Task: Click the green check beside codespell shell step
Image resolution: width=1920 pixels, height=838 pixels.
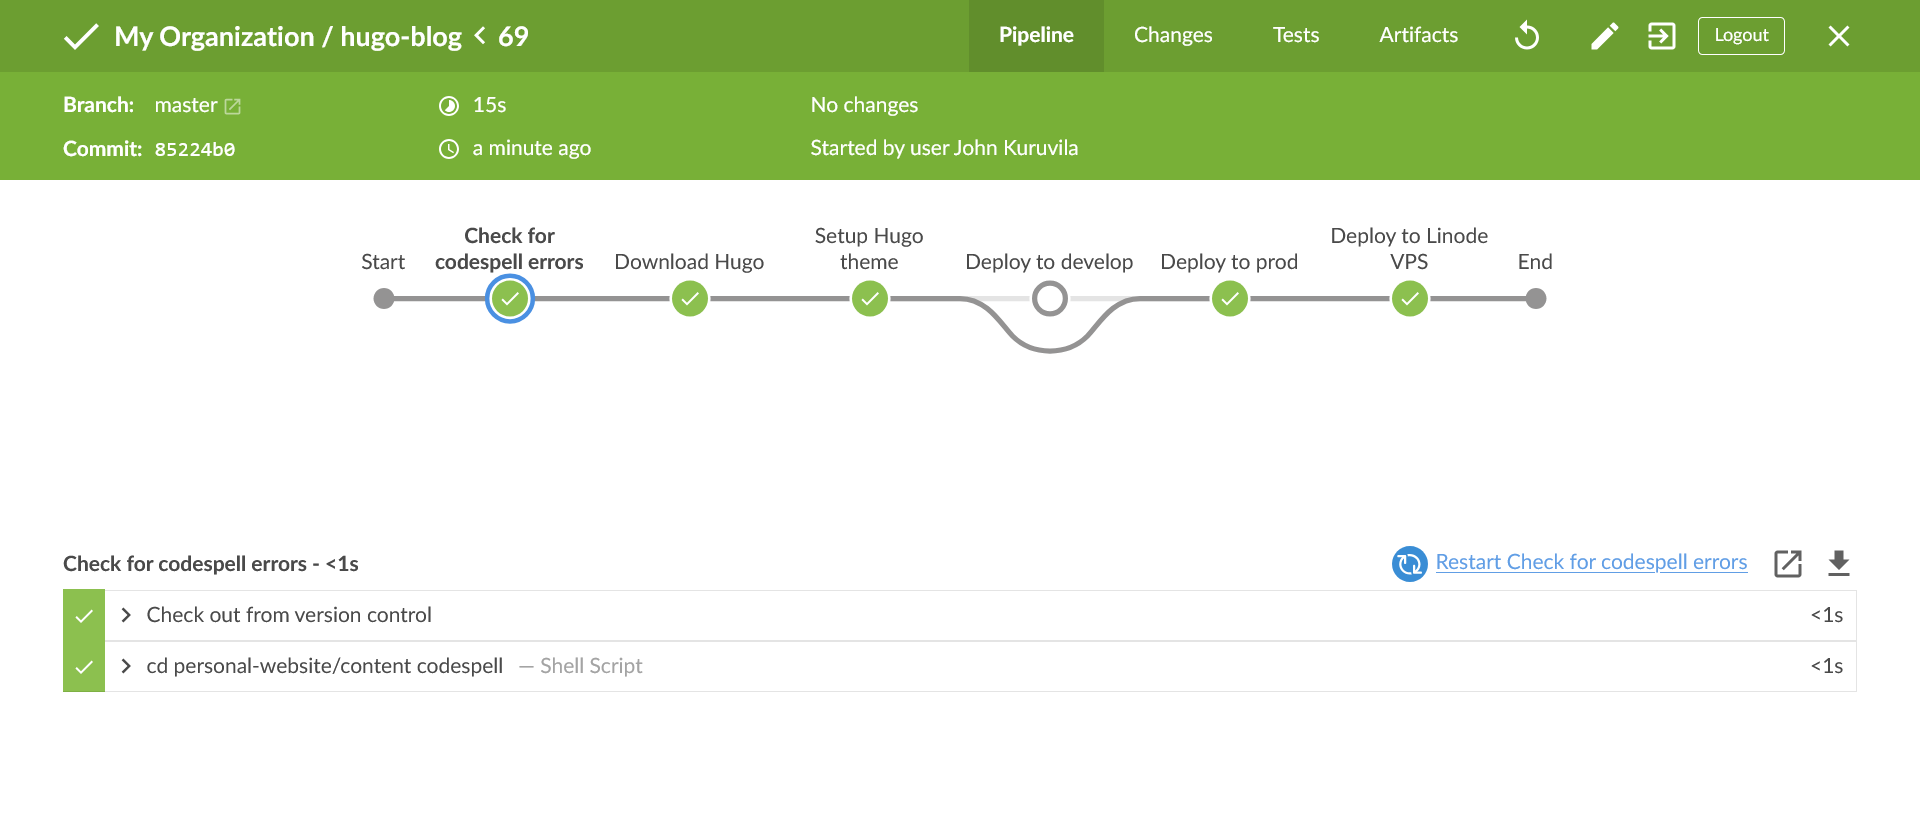Action: pos(84,667)
